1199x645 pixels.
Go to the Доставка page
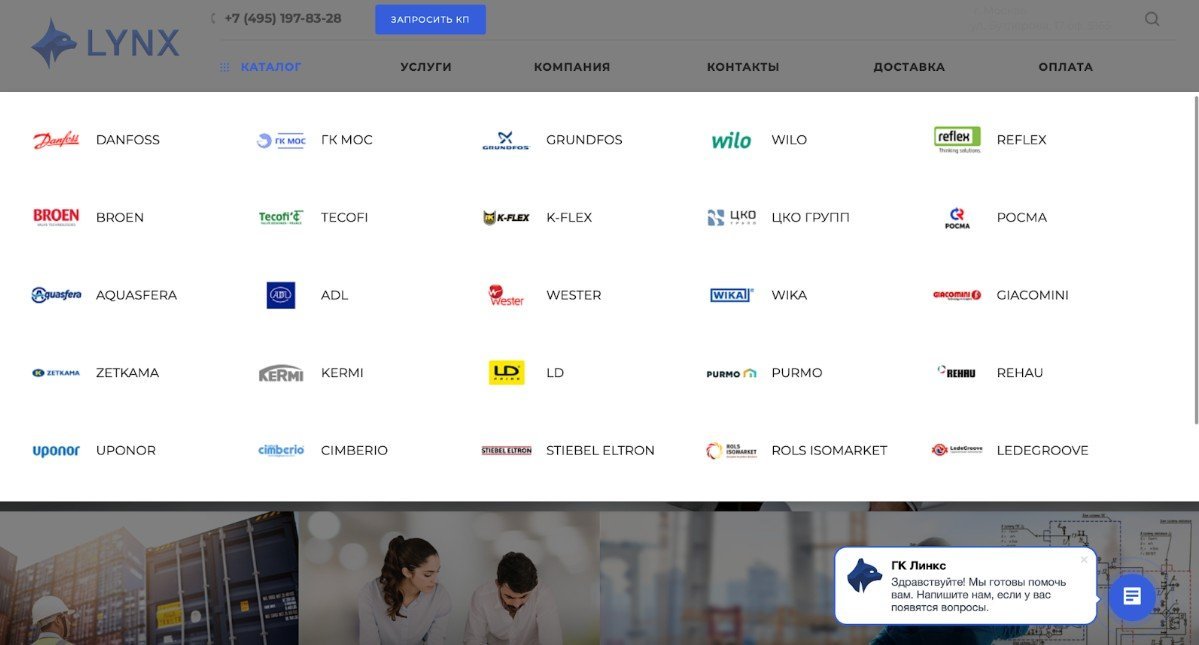pos(909,67)
